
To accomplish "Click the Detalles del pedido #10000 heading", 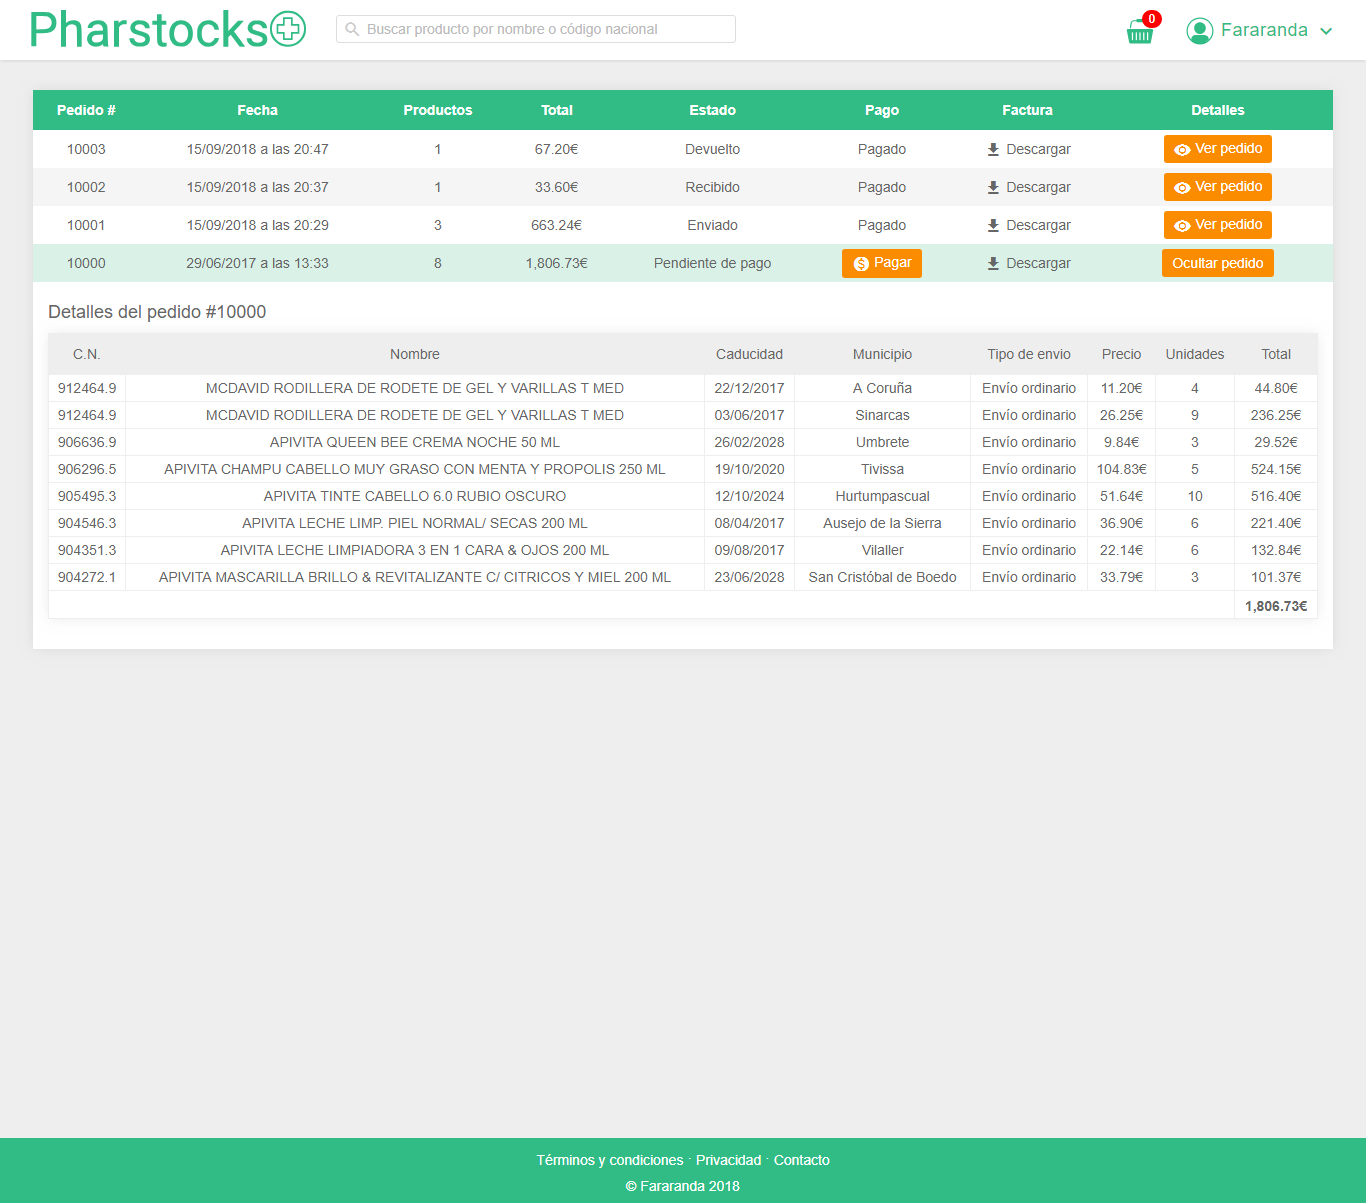I will tap(157, 312).
